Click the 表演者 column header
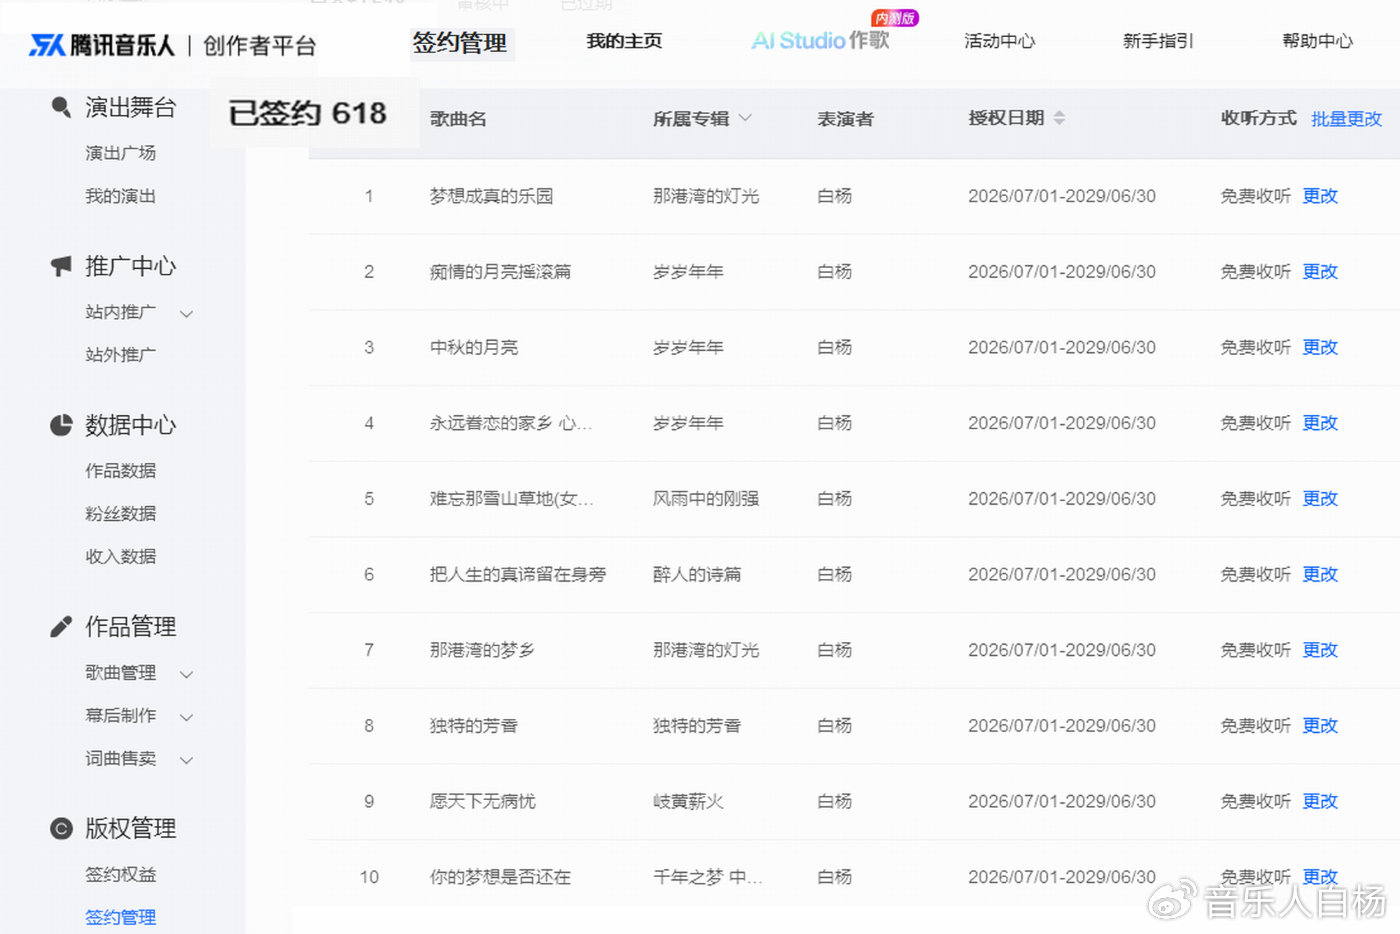Image resolution: width=1400 pixels, height=934 pixels. tap(845, 119)
